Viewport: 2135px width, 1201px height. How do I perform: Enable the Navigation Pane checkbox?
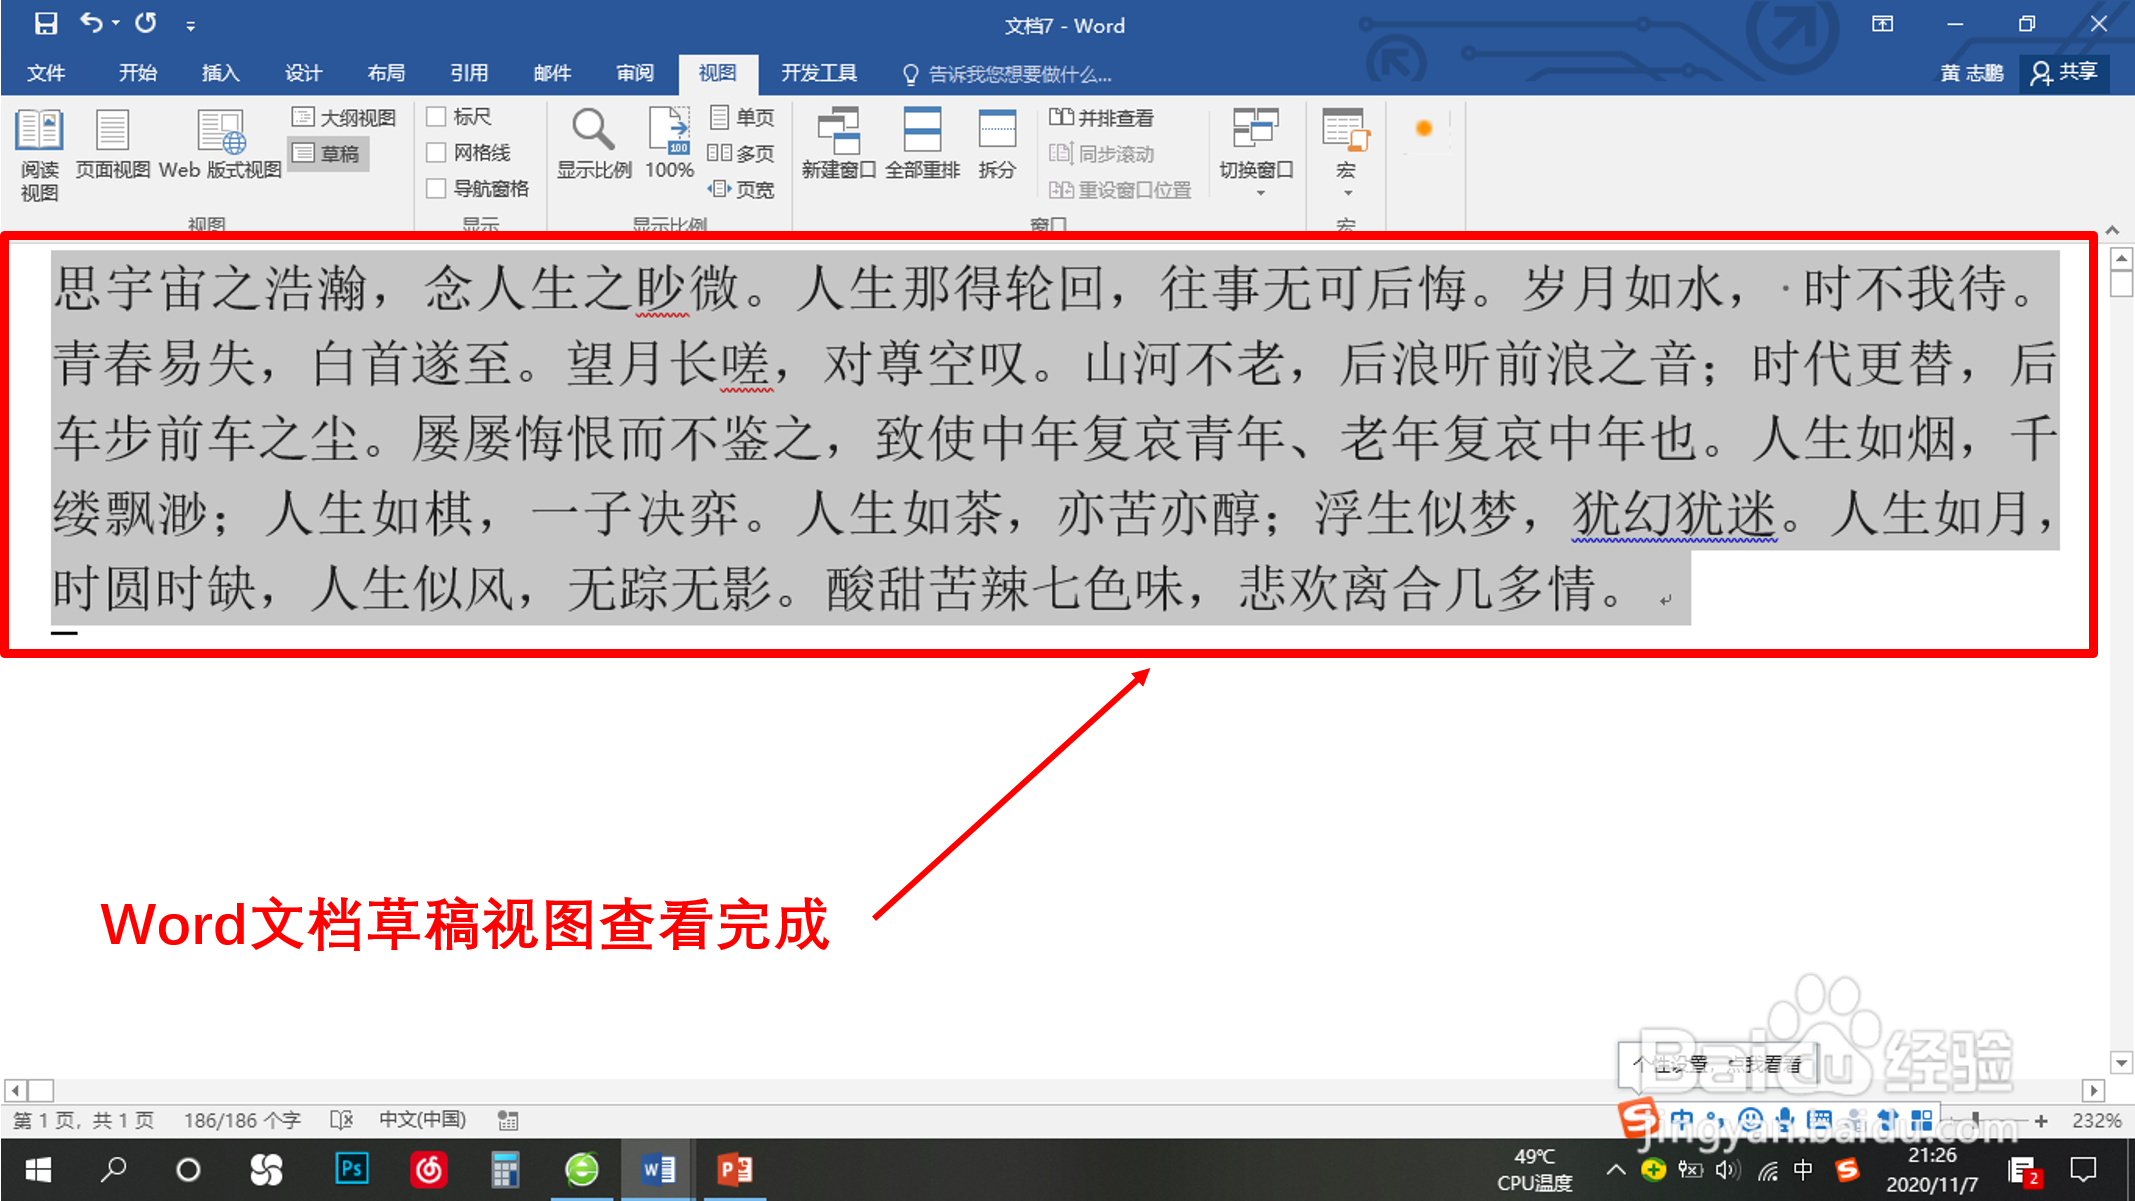click(436, 188)
